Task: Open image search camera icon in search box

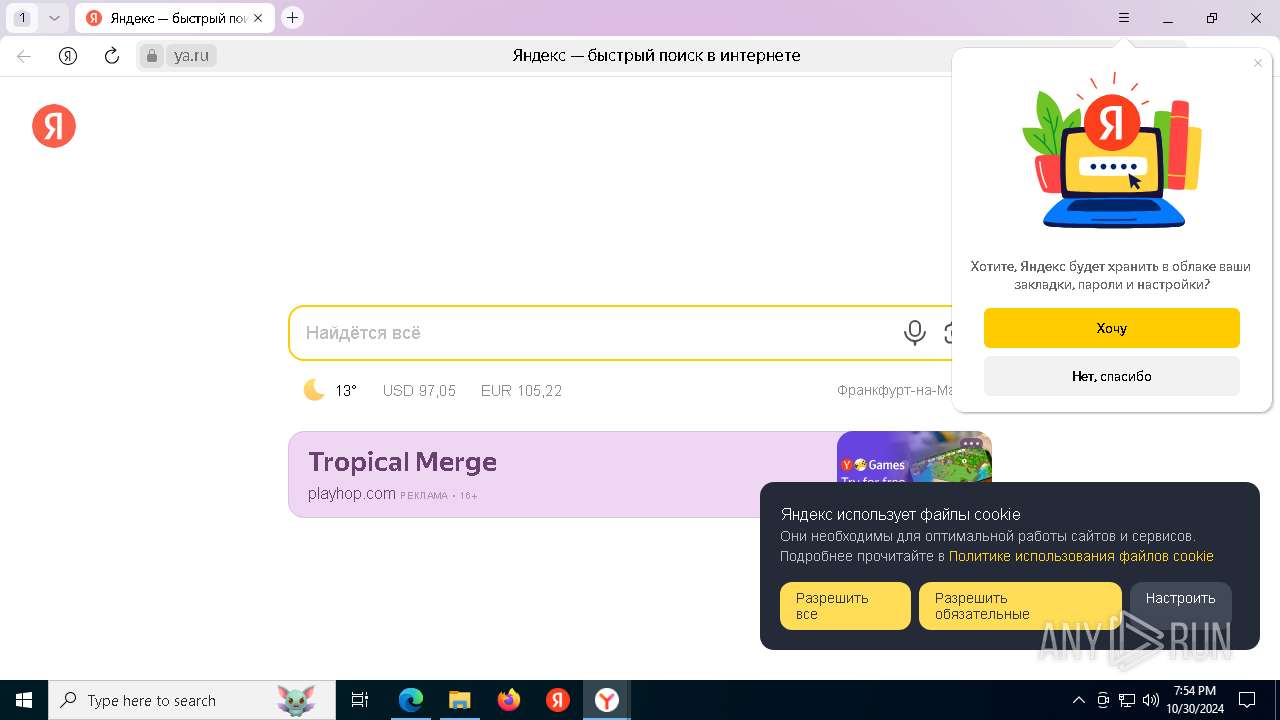Action: [x=948, y=333]
